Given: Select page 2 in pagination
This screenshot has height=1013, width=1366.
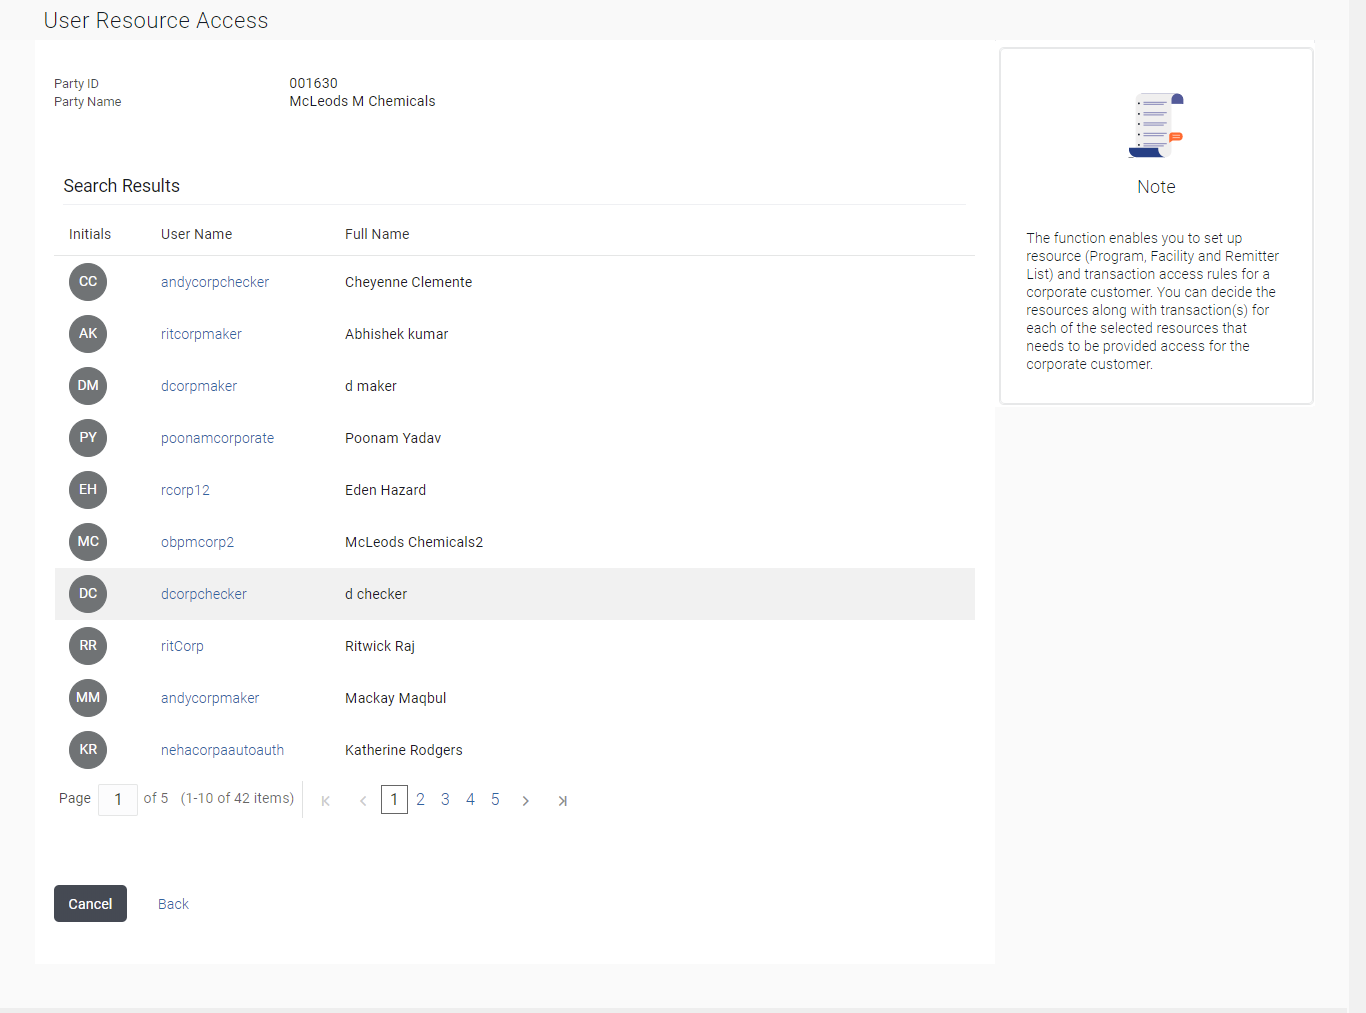Looking at the screenshot, I should [420, 800].
